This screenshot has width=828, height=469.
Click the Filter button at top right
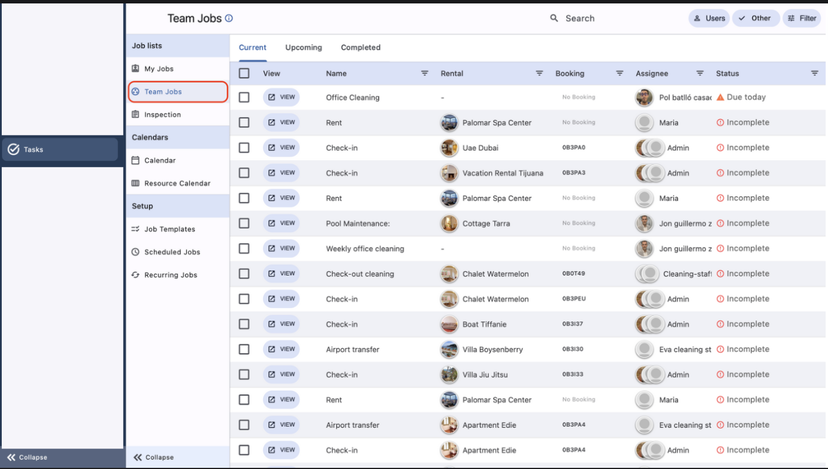pyautogui.click(x=801, y=18)
